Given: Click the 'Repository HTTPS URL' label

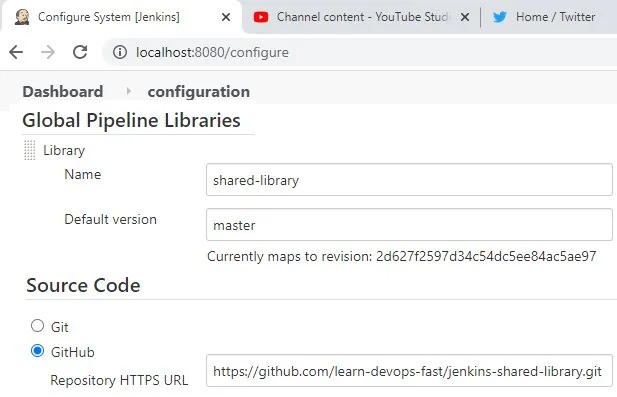Looking at the screenshot, I should tap(119, 380).
